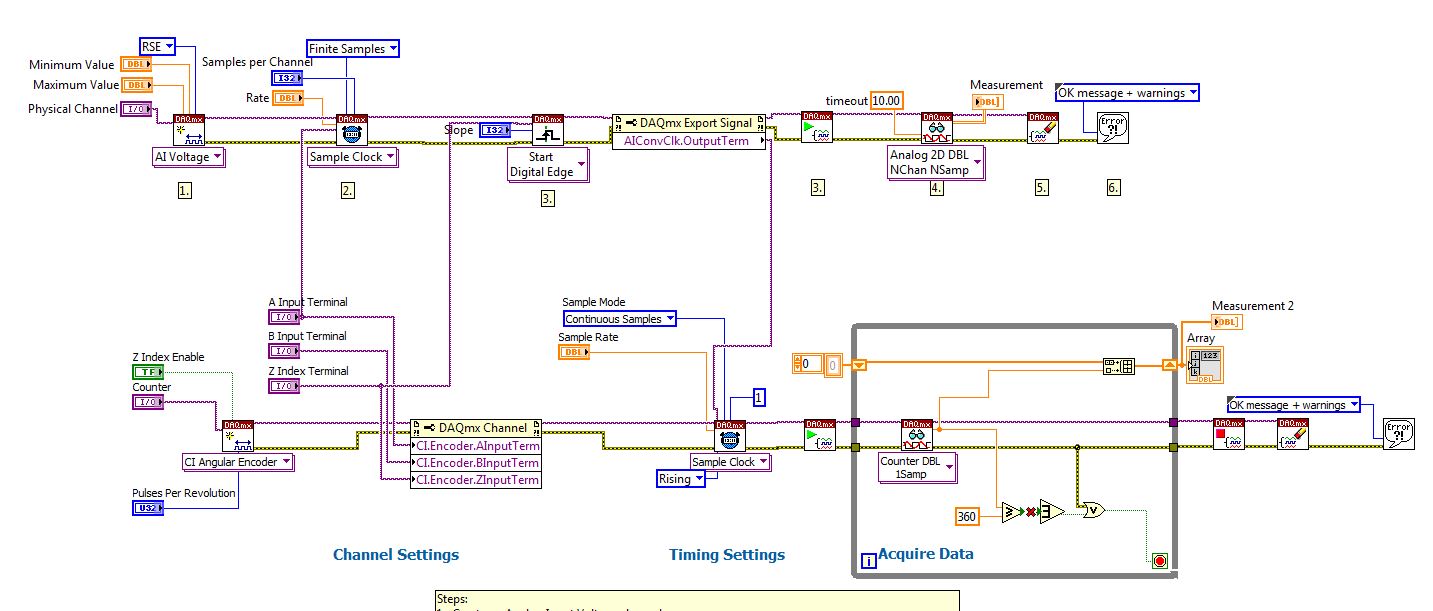Click the timeout 10.00 constant

886,101
